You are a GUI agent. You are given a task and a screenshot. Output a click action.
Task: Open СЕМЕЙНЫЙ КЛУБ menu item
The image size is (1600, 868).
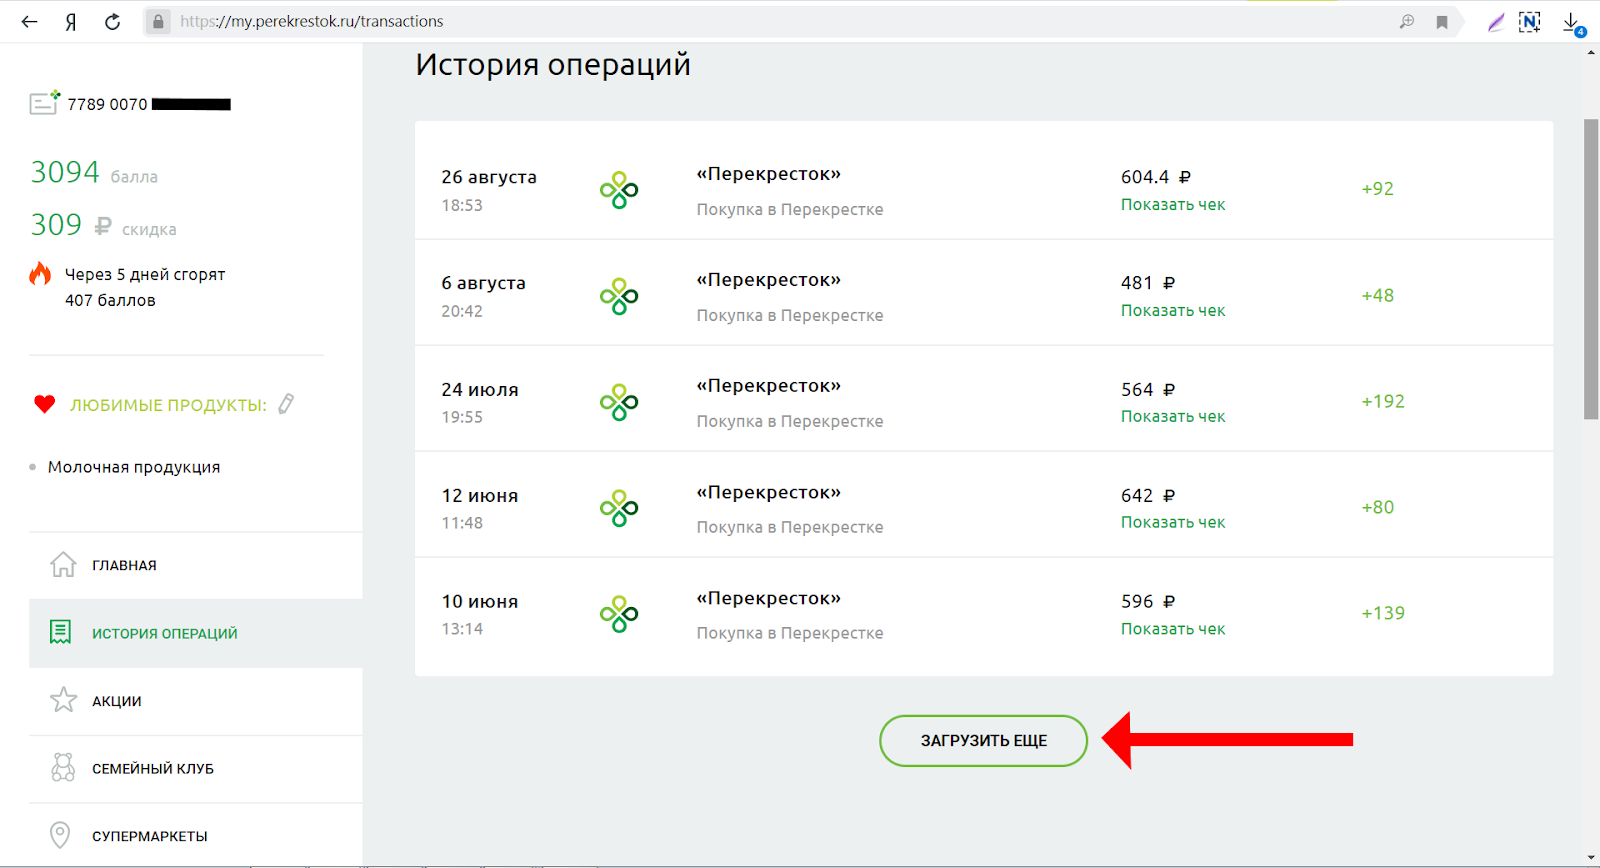[196, 768]
